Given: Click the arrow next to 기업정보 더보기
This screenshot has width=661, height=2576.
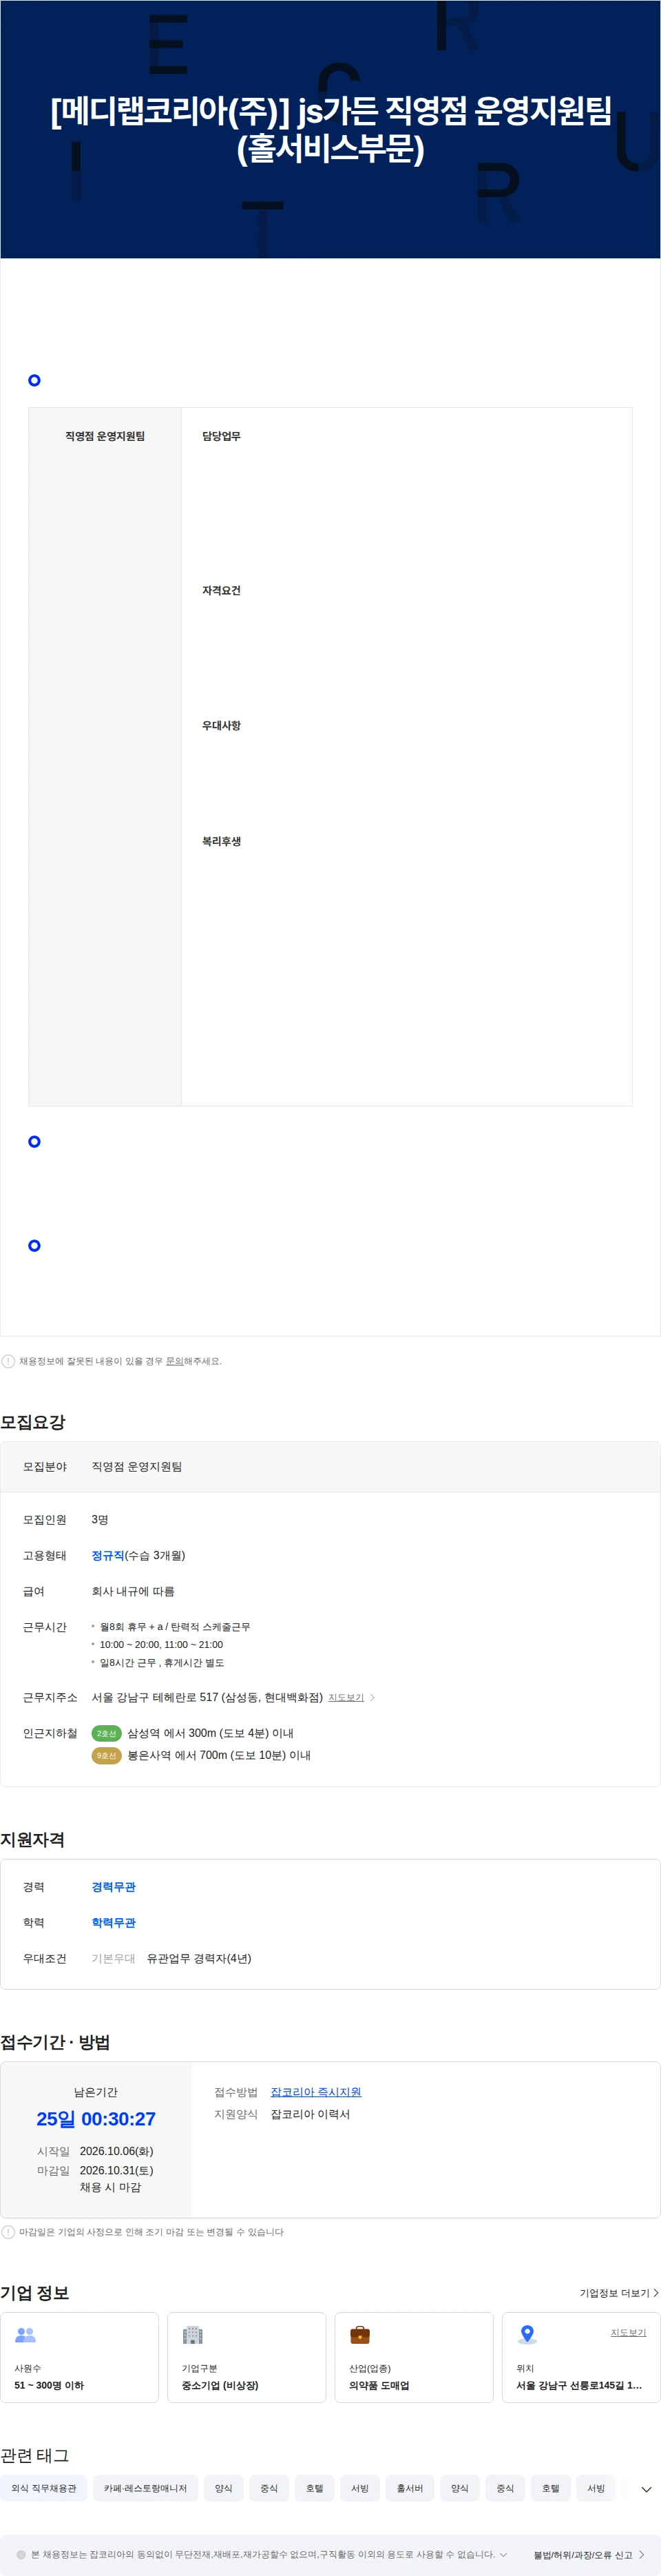Looking at the screenshot, I should click(656, 2293).
